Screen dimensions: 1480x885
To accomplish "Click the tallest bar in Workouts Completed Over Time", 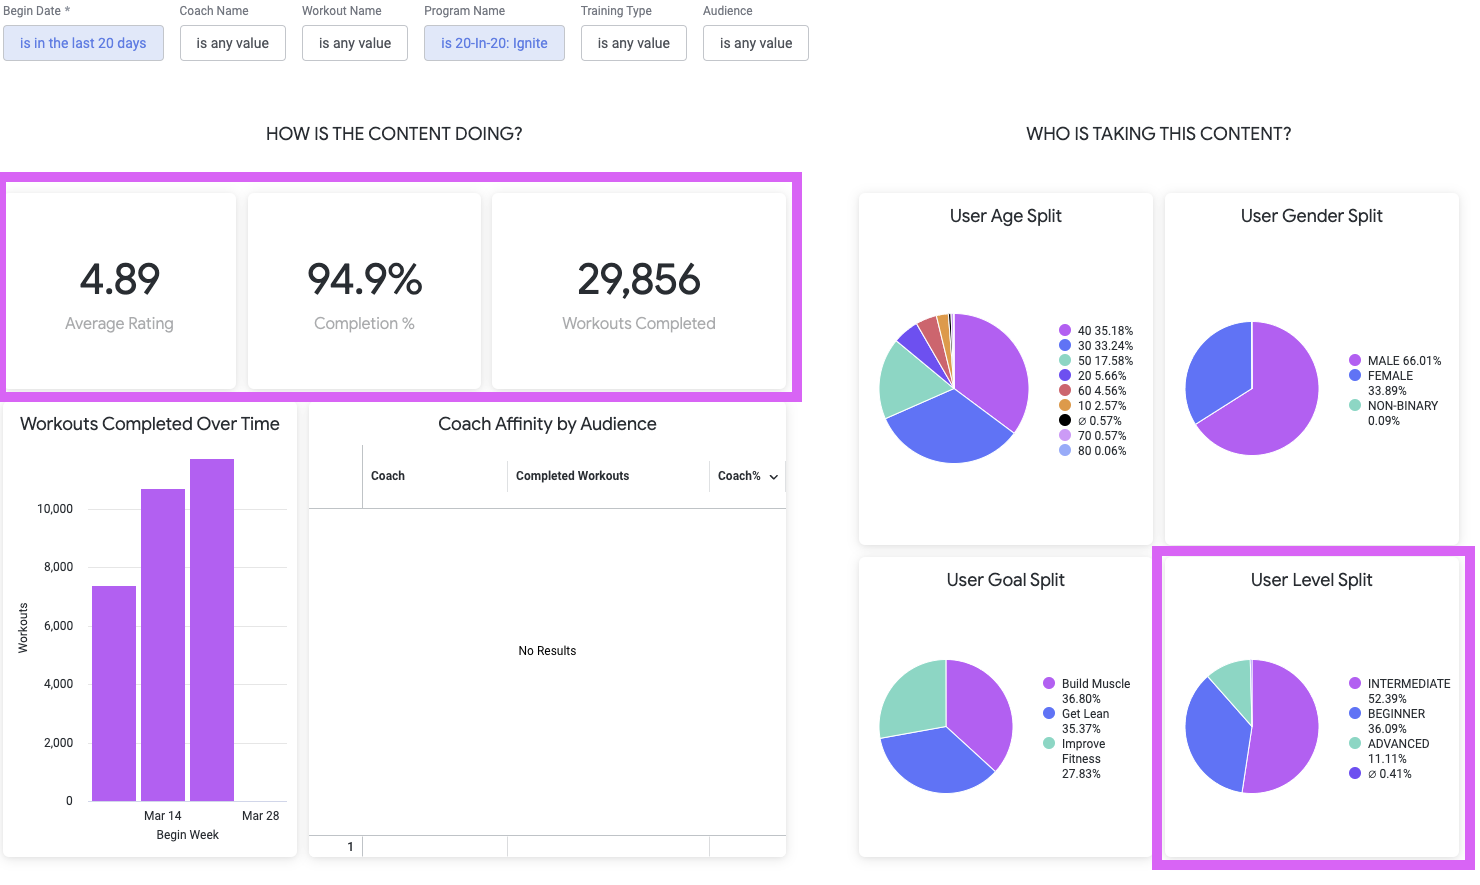I will [x=212, y=630].
